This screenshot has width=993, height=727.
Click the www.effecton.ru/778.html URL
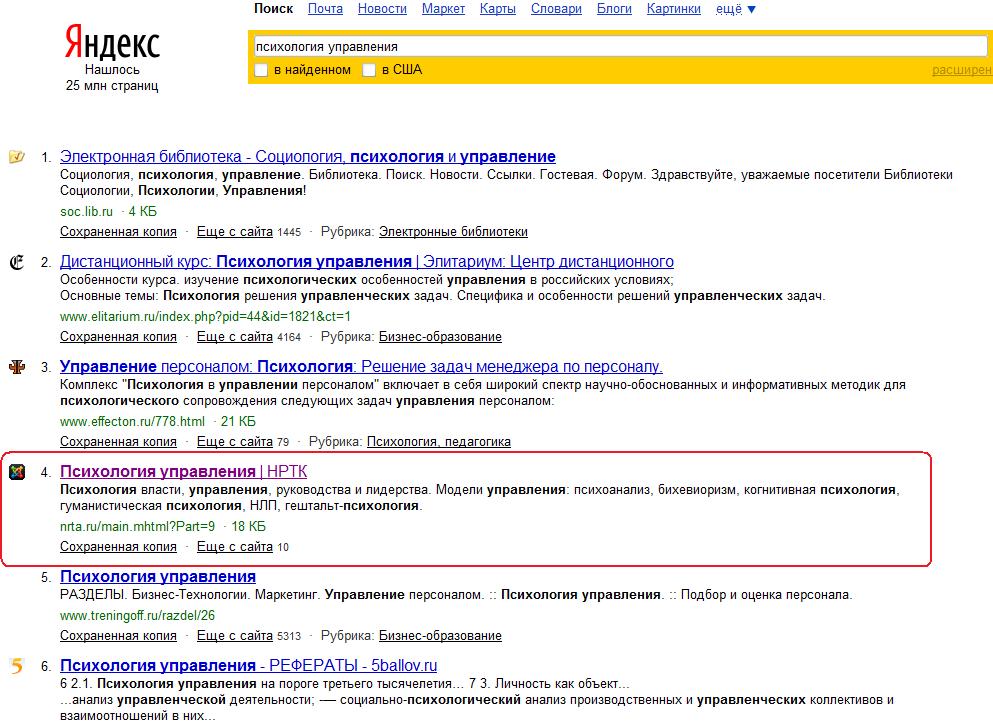click(x=132, y=422)
